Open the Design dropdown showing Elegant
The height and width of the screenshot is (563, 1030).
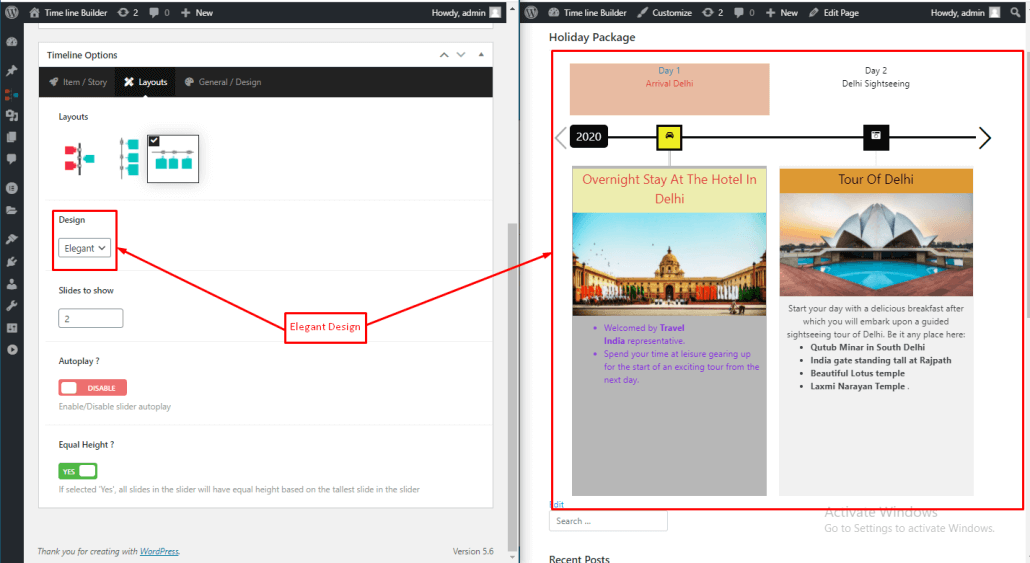click(x=85, y=248)
